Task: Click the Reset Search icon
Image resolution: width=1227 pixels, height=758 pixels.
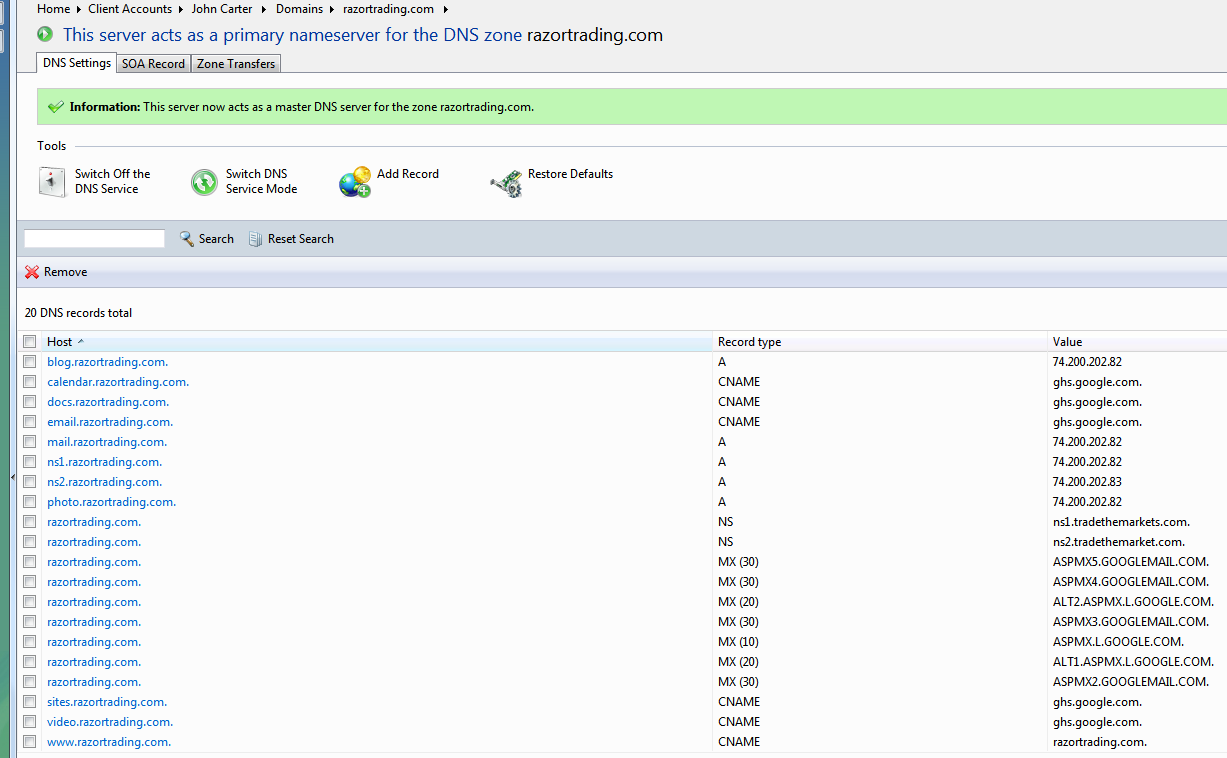Action: tap(255, 238)
